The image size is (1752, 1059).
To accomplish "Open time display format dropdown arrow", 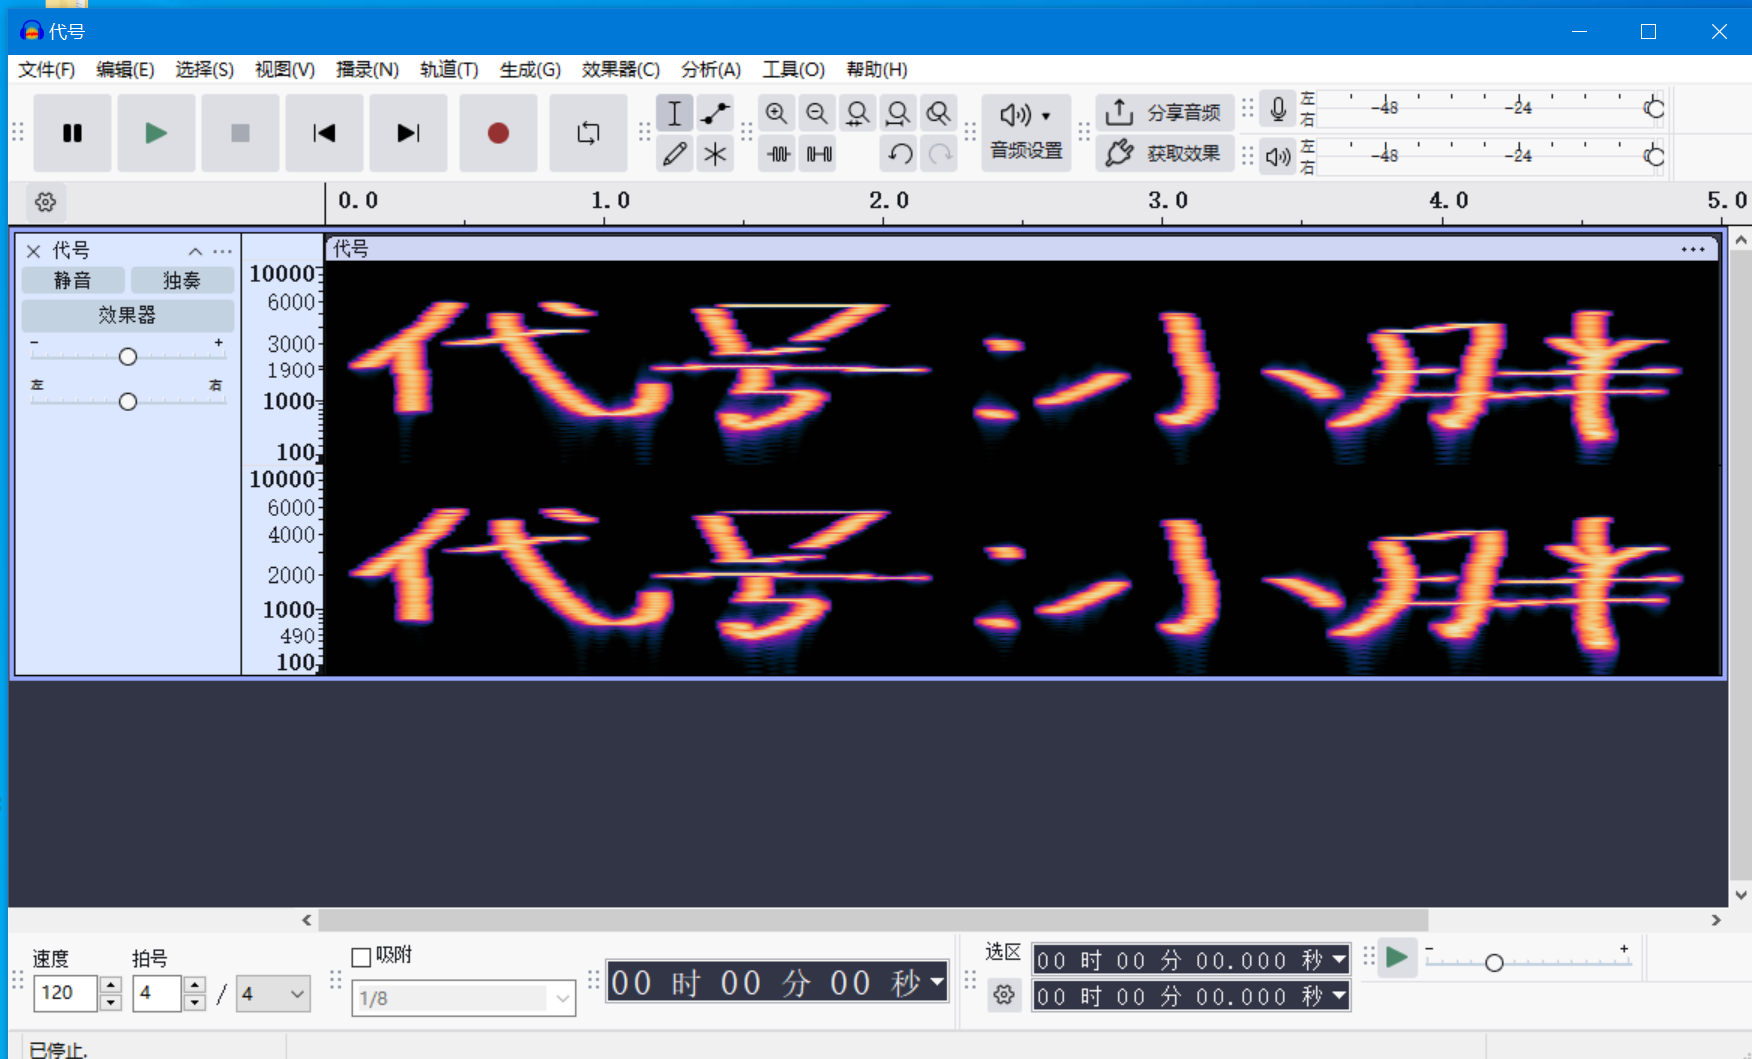I will click(937, 982).
